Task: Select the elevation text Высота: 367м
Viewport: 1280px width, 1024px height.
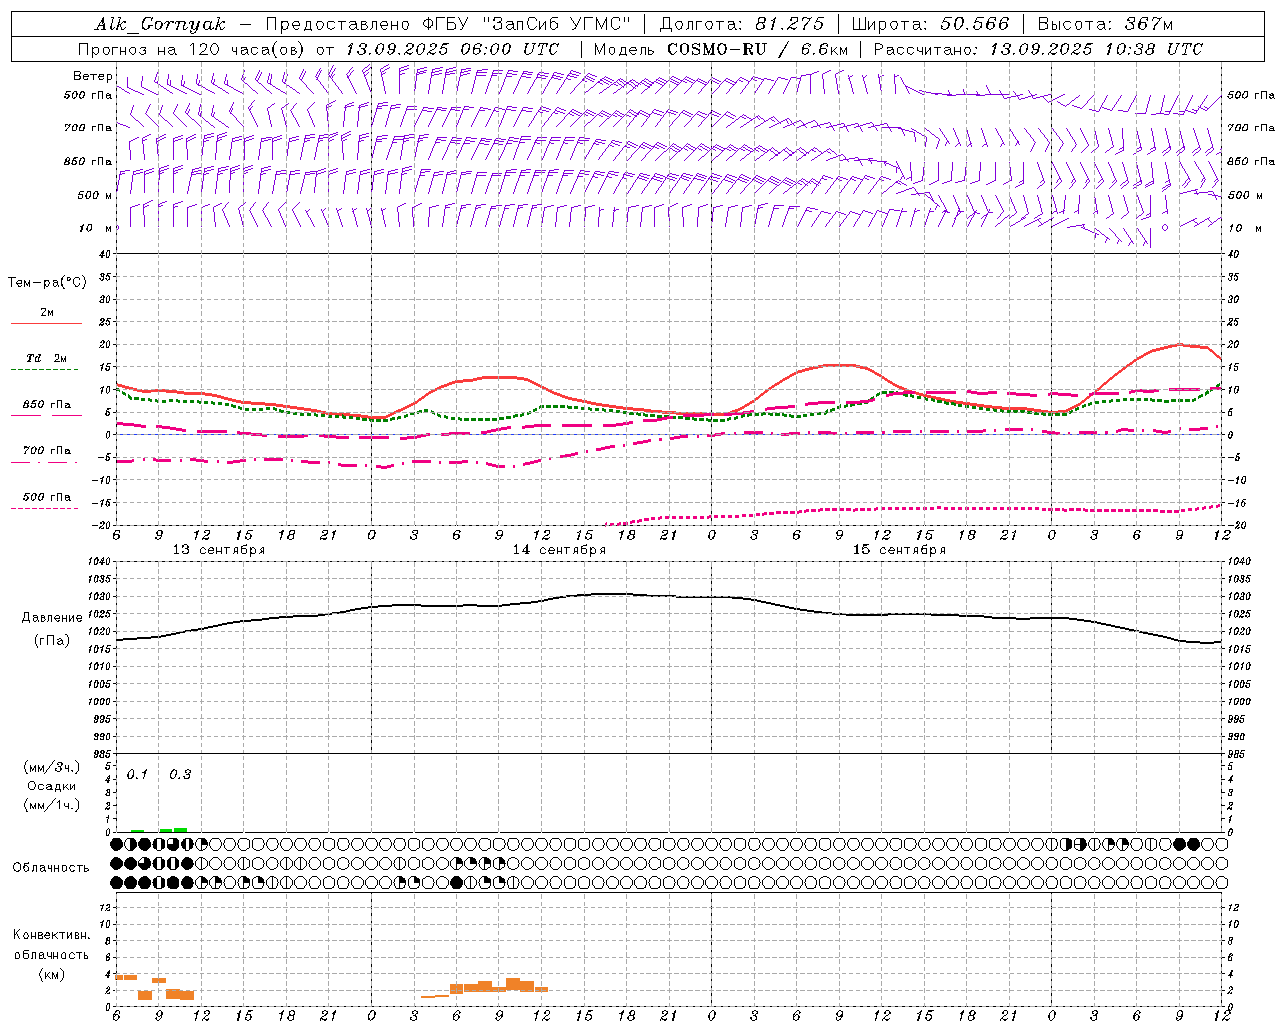Action: click(1105, 24)
